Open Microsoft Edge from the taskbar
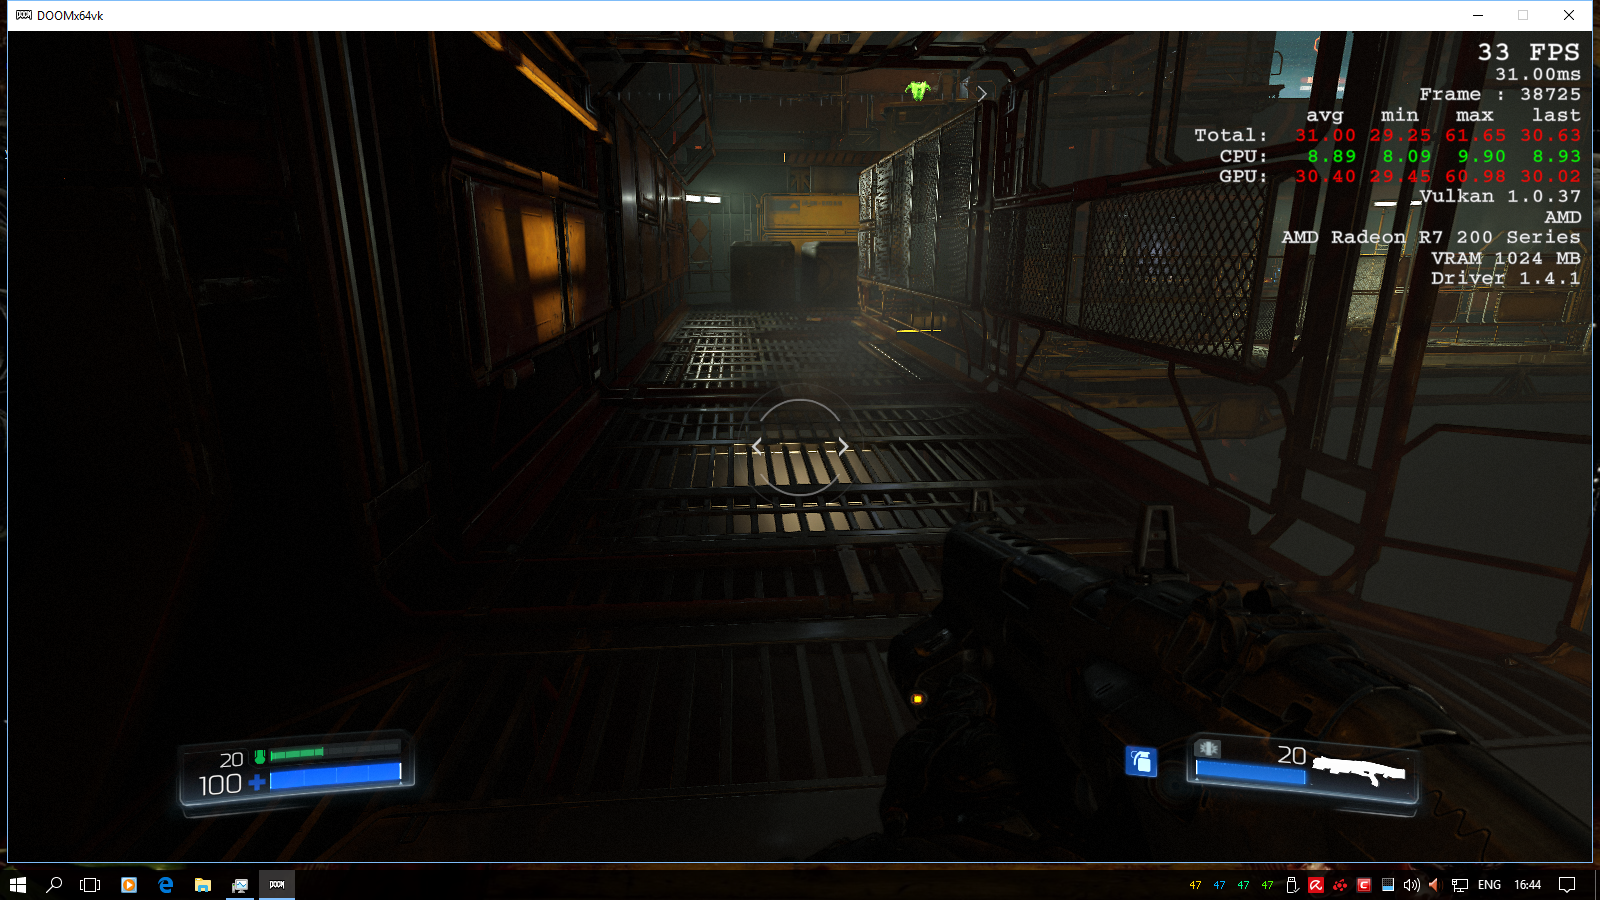Image resolution: width=1600 pixels, height=900 pixels. pyautogui.click(x=166, y=885)
